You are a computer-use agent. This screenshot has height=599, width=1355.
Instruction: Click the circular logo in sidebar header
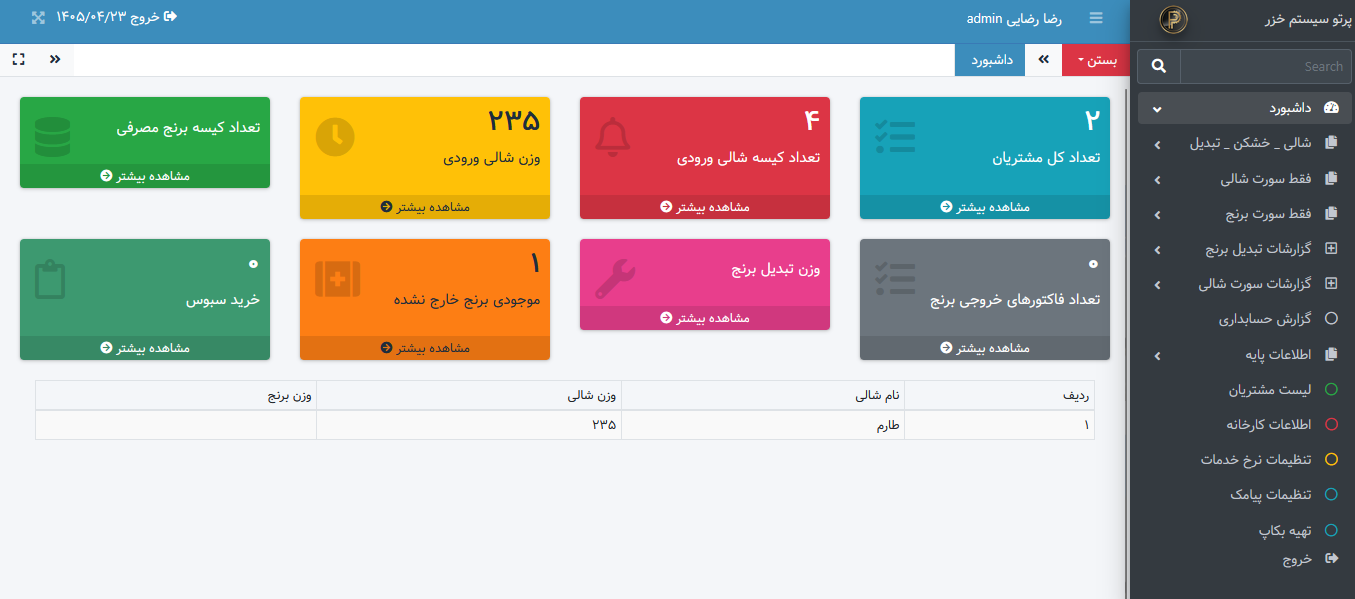(x=1172, y=20)
